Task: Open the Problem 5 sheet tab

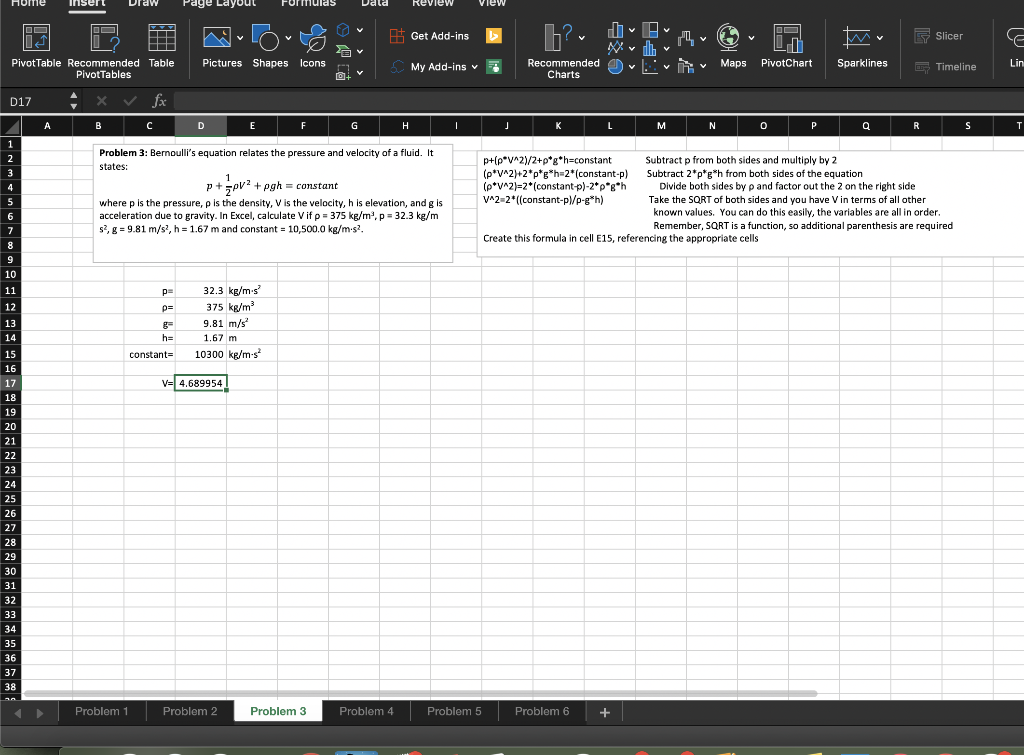Action: [x=454, y=711]
